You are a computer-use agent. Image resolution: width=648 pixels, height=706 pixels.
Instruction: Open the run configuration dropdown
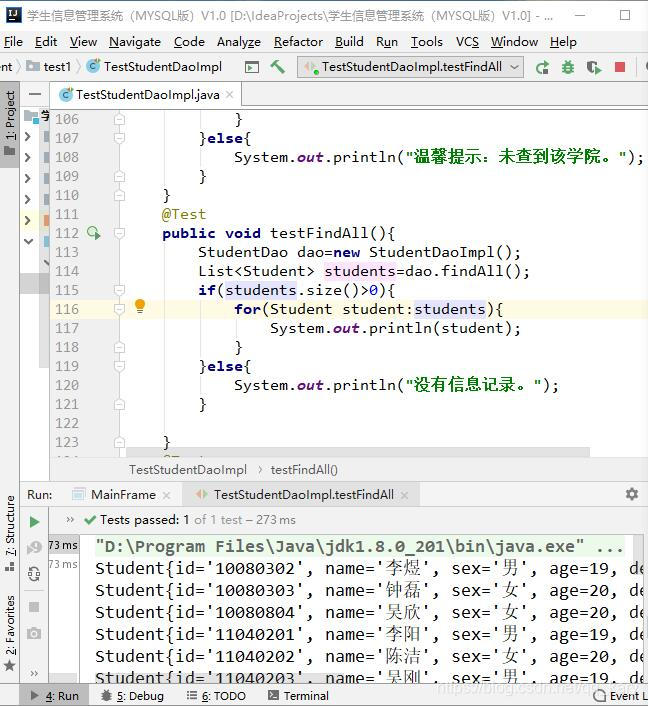[411, 67]
